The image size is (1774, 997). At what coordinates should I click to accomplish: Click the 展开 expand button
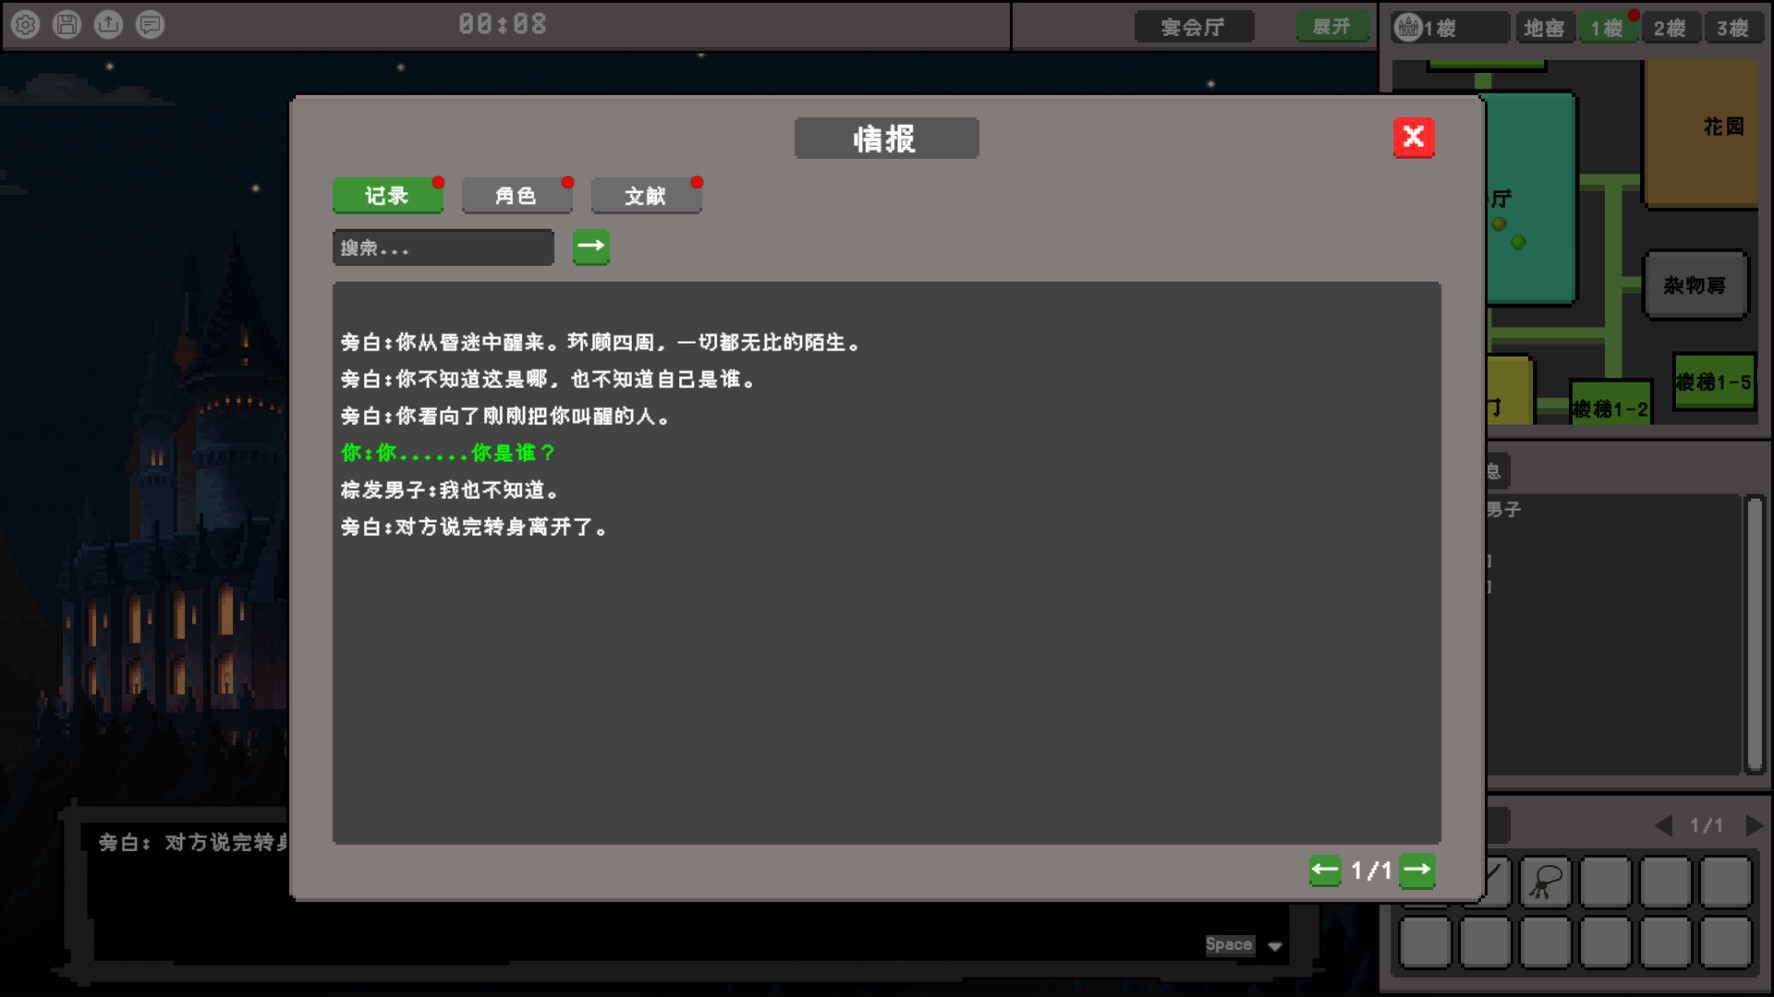tap(1332, 26)
